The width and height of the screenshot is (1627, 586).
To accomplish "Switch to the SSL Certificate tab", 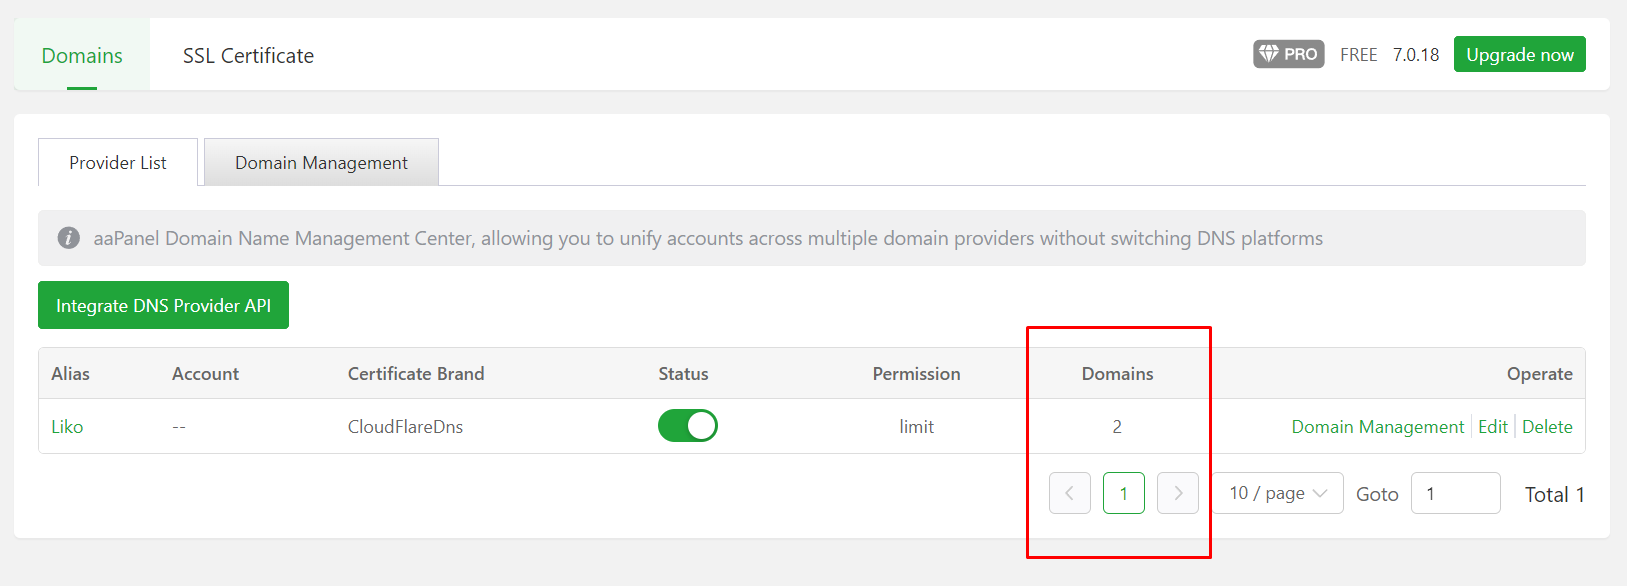I will (248, 56).
